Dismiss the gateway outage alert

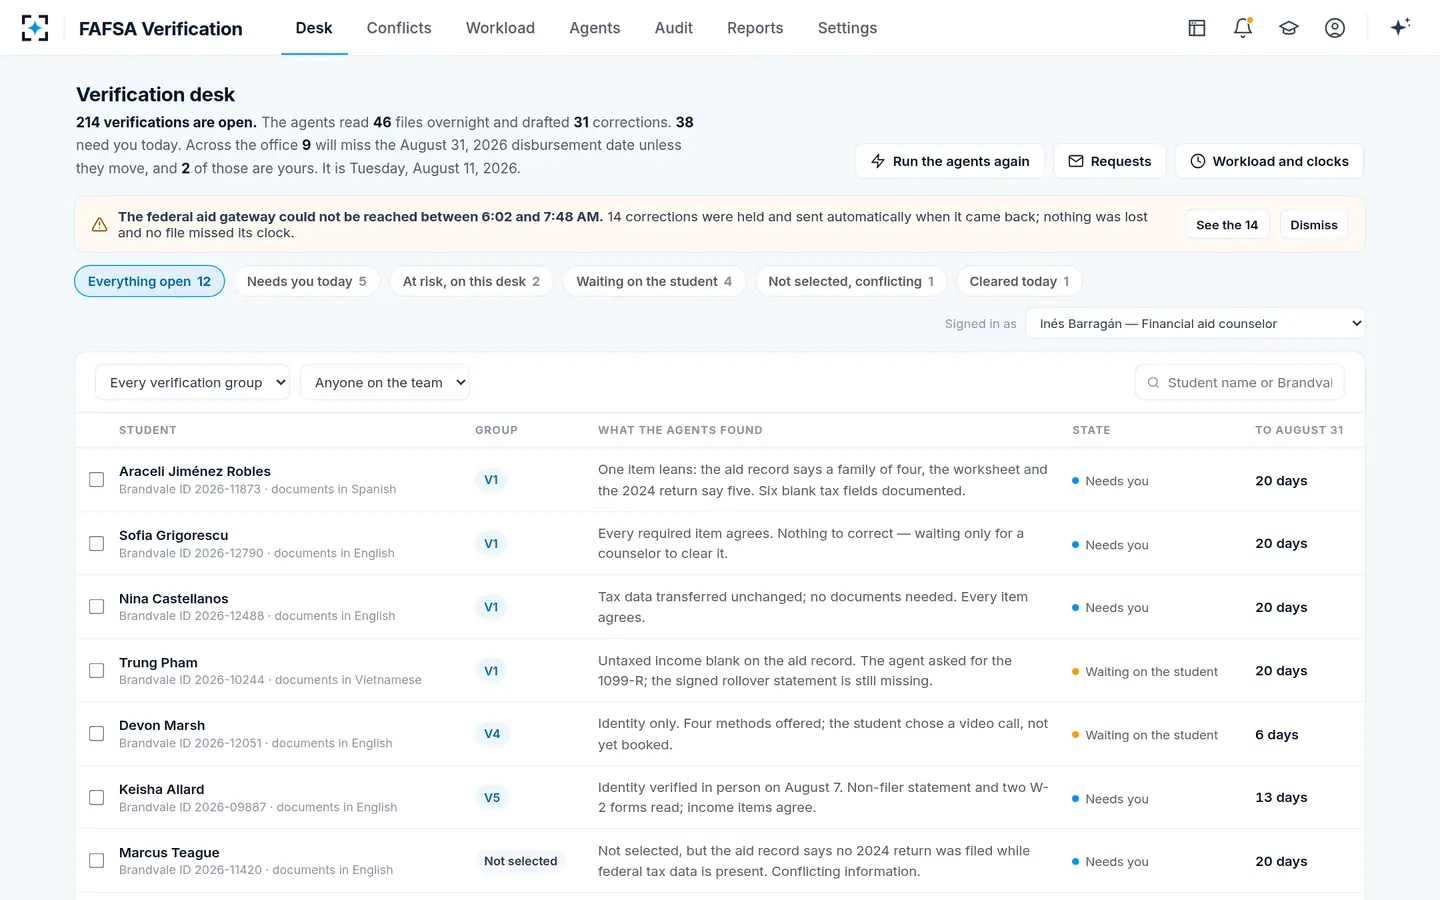pos(1314,225)
